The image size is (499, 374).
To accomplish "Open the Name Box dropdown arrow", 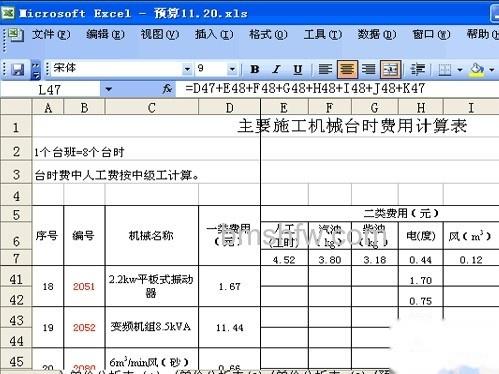I will [108, 89].
